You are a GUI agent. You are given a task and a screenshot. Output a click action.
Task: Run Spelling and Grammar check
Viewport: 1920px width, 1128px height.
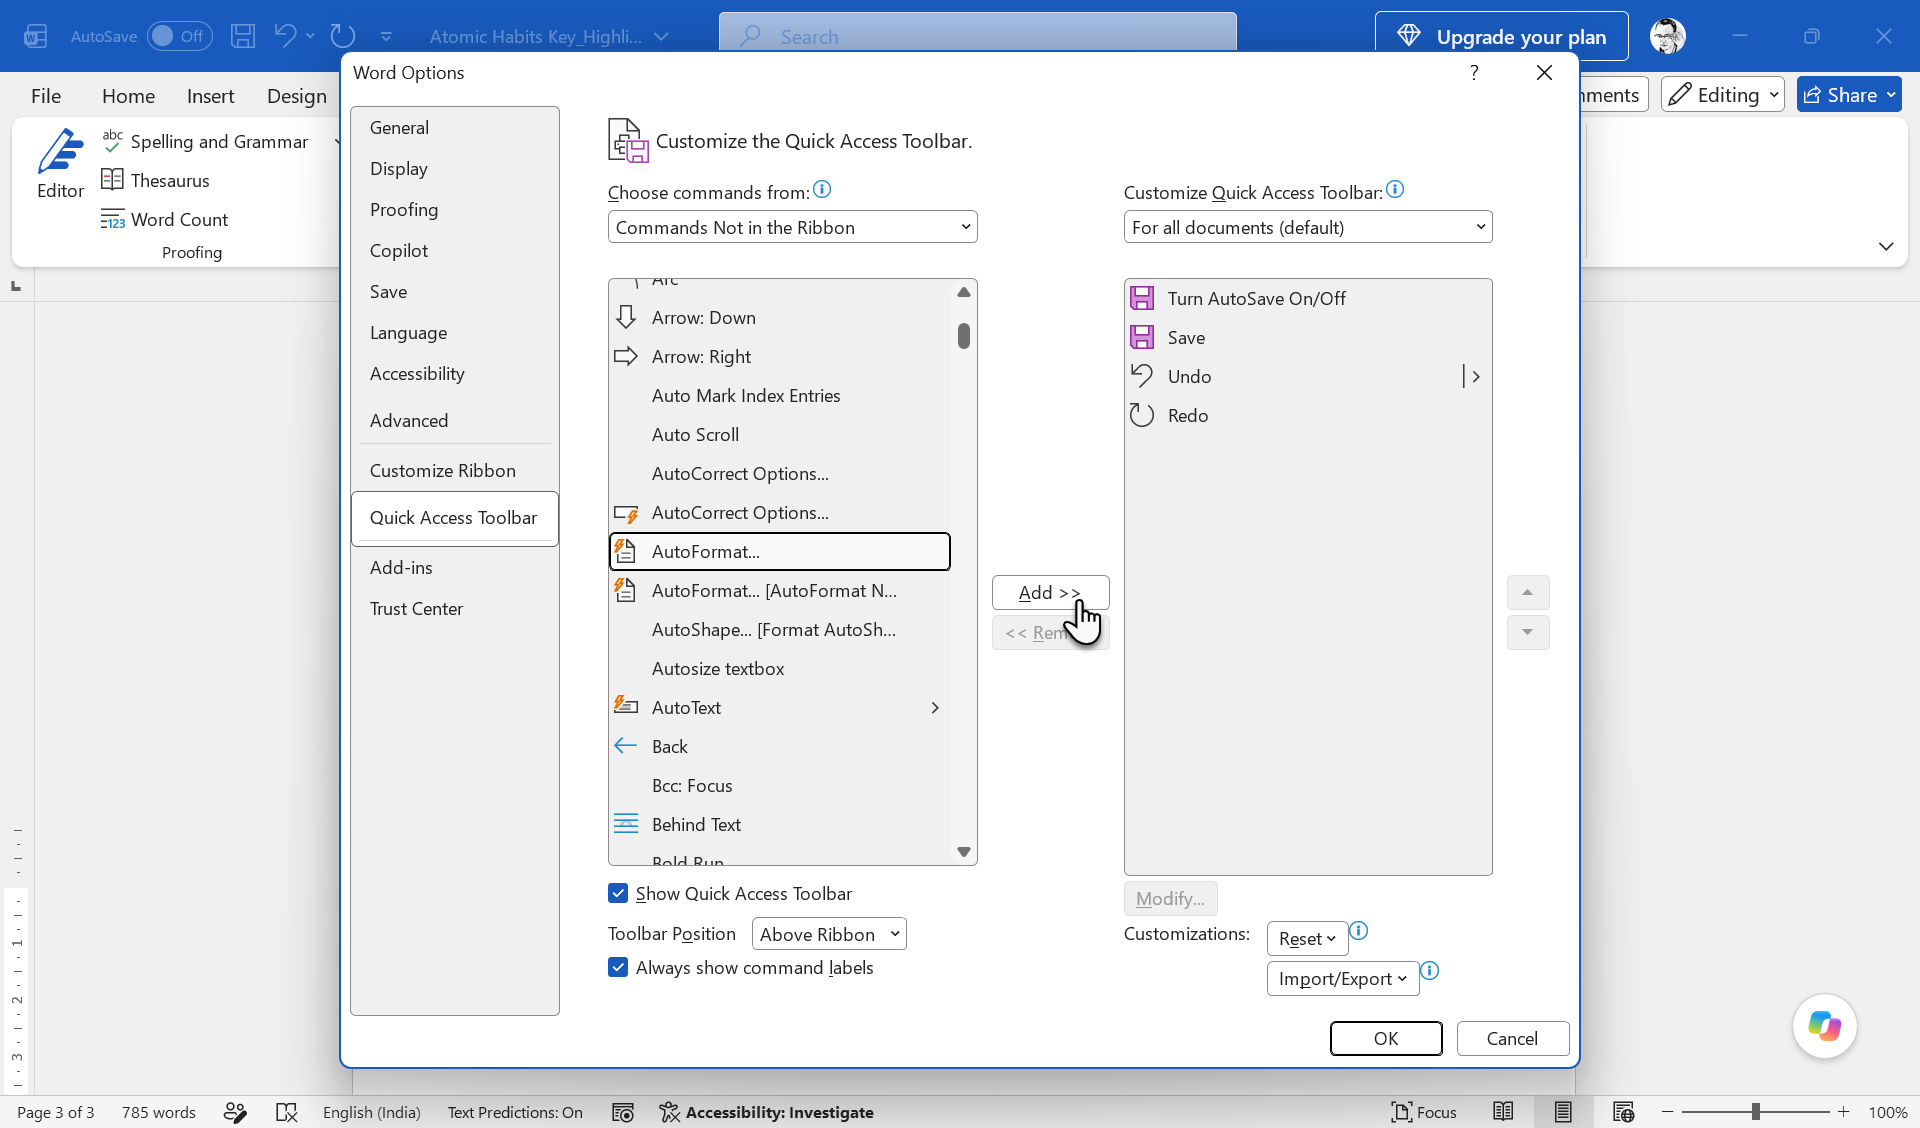click(205, 141)
